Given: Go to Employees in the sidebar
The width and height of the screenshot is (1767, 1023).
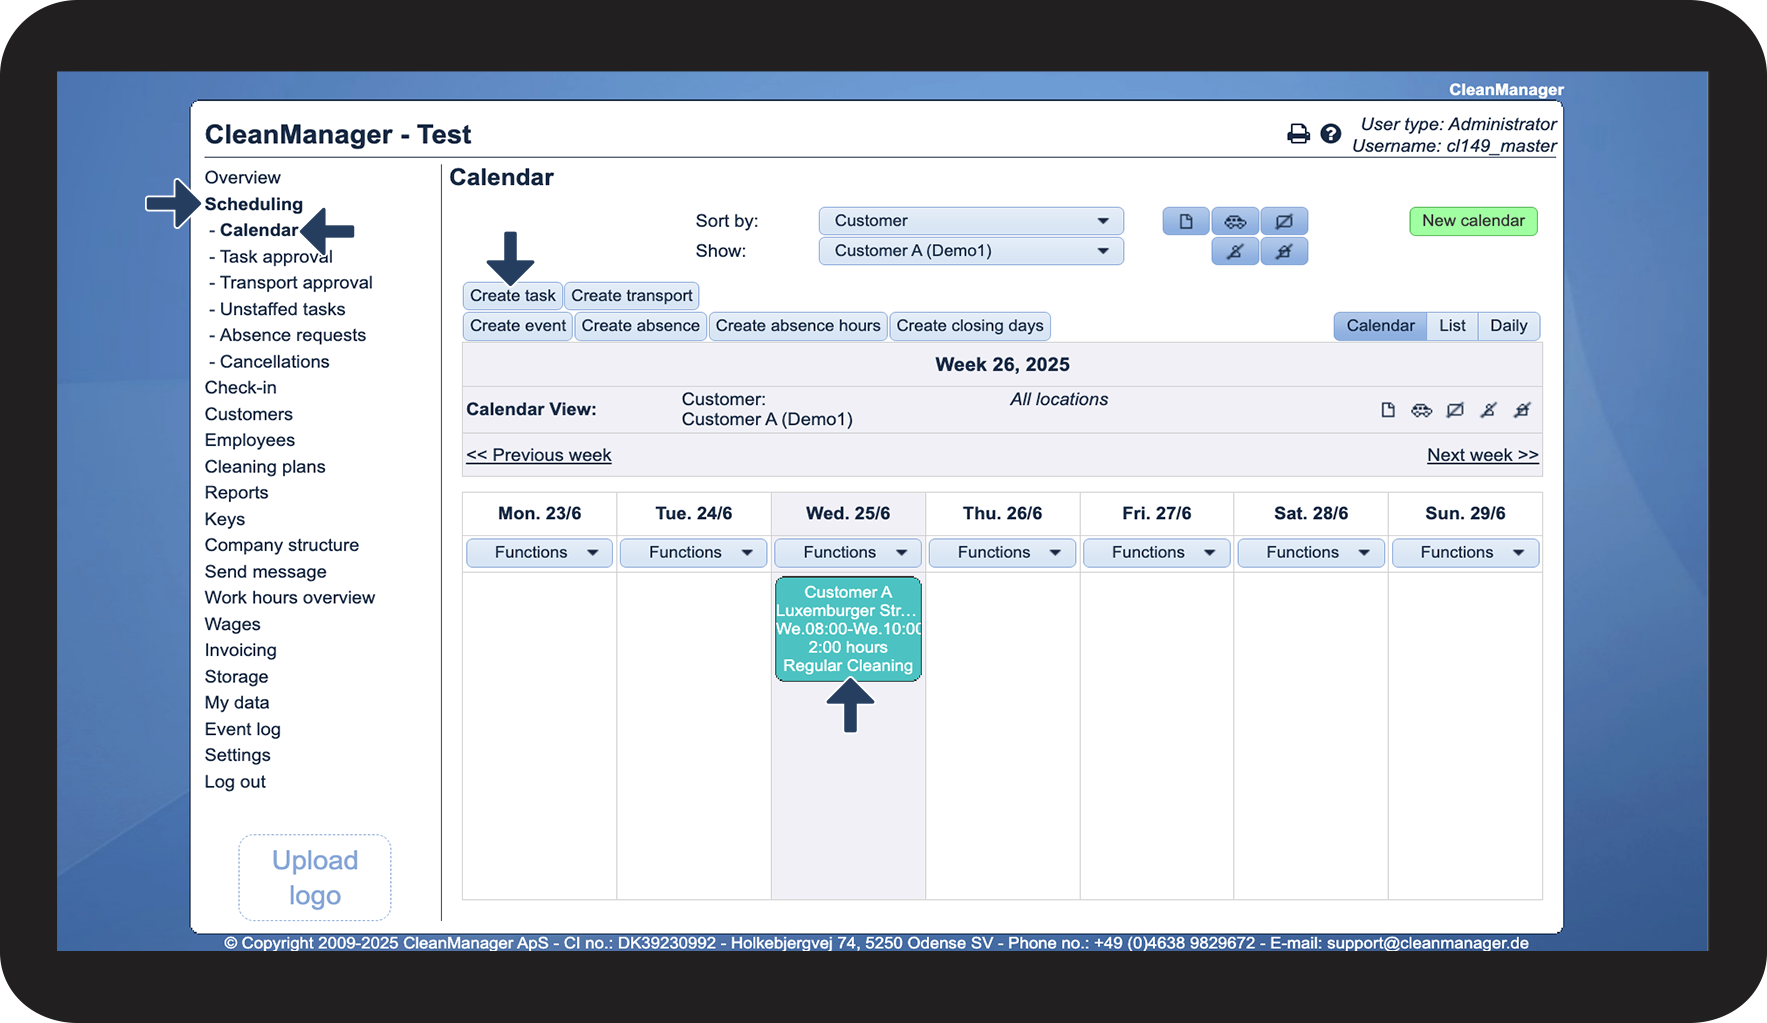Looking at the screenshot, I should pos(250,440).
